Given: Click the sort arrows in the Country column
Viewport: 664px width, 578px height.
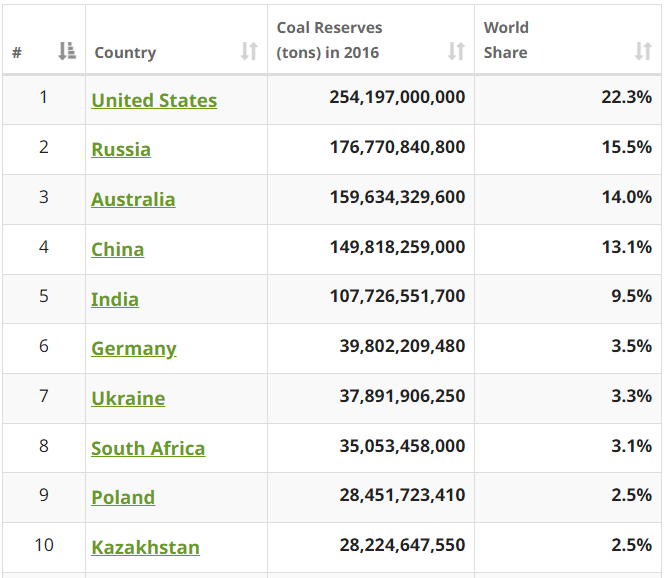Looking at the screenshot, I should point(249,52).
